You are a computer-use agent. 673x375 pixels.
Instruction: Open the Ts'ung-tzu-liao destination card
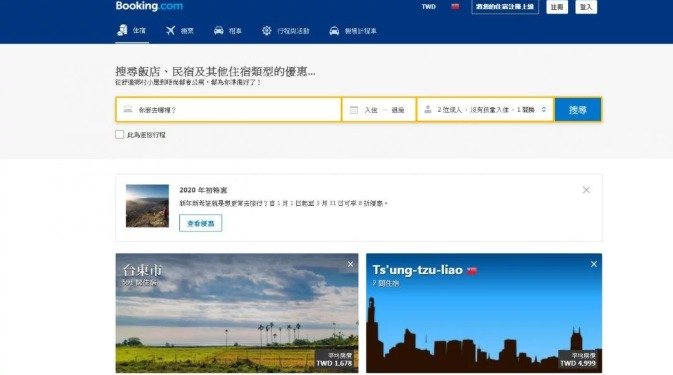484,313
